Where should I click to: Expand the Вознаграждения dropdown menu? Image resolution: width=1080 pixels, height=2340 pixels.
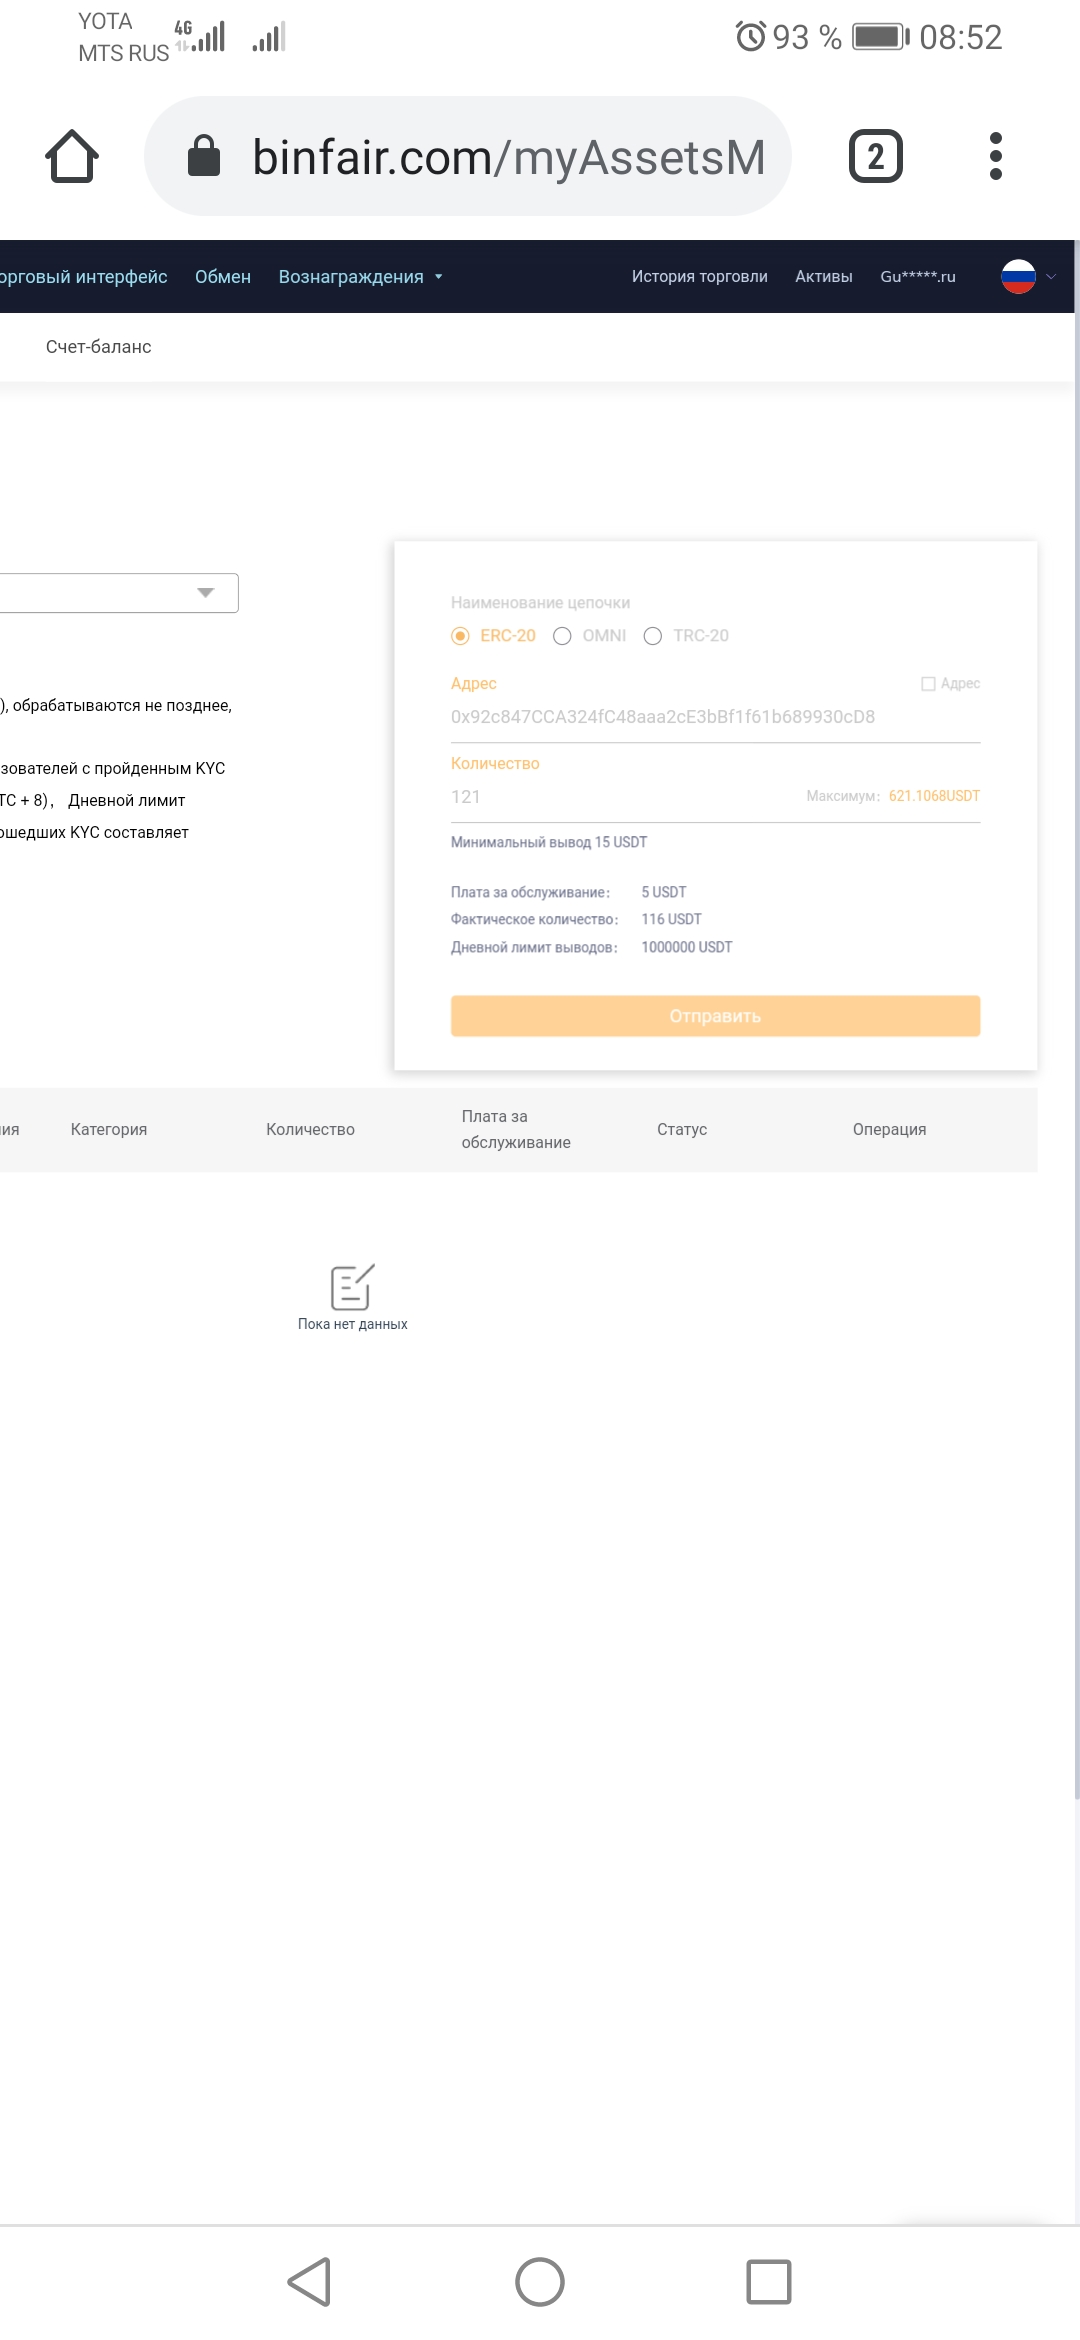click(x=360, y=277)
